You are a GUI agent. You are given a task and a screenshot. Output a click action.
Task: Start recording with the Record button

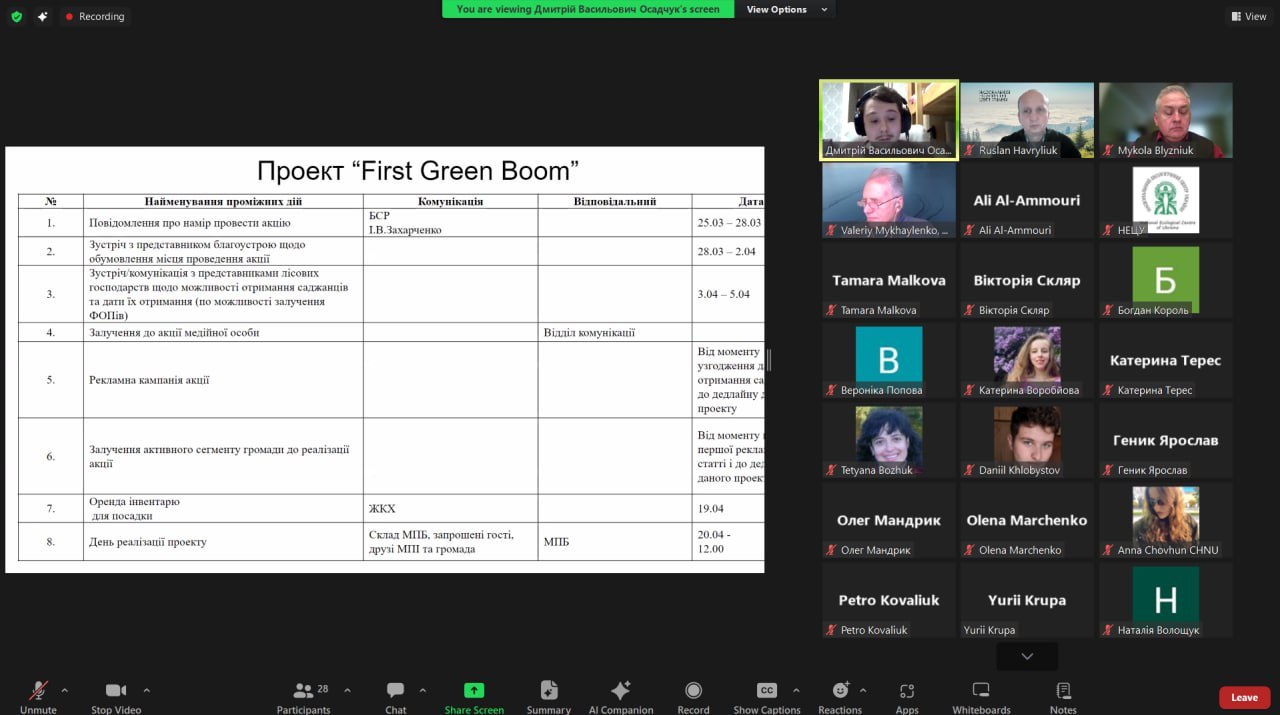click(x=693, y=691)
